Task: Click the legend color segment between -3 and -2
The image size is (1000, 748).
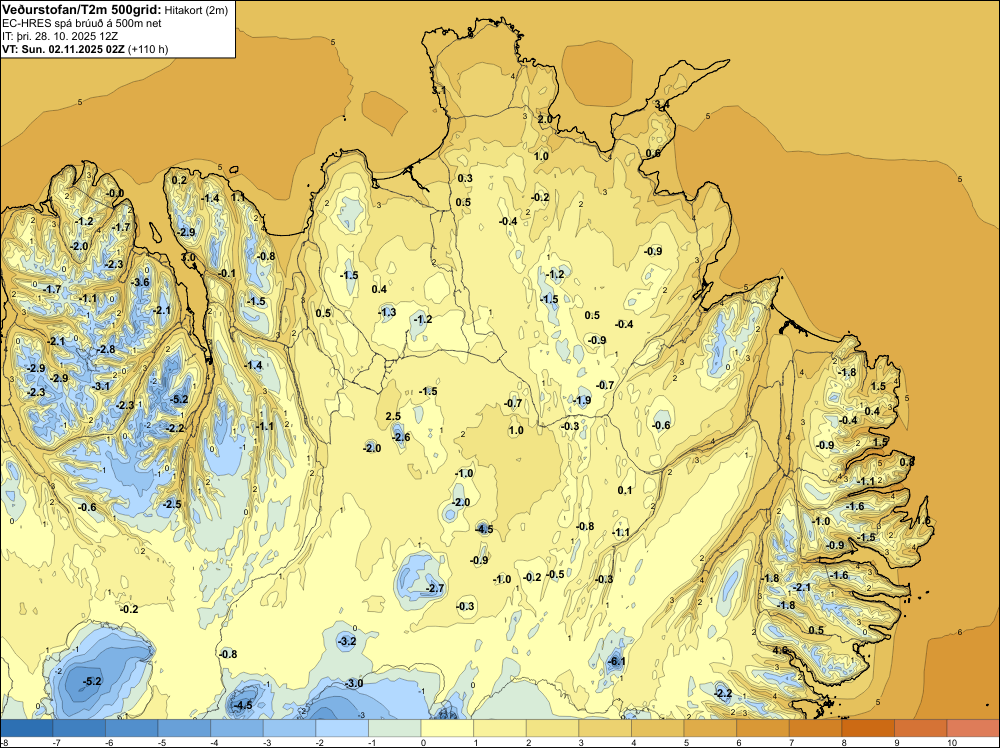Action: click(x=290, y=728)
